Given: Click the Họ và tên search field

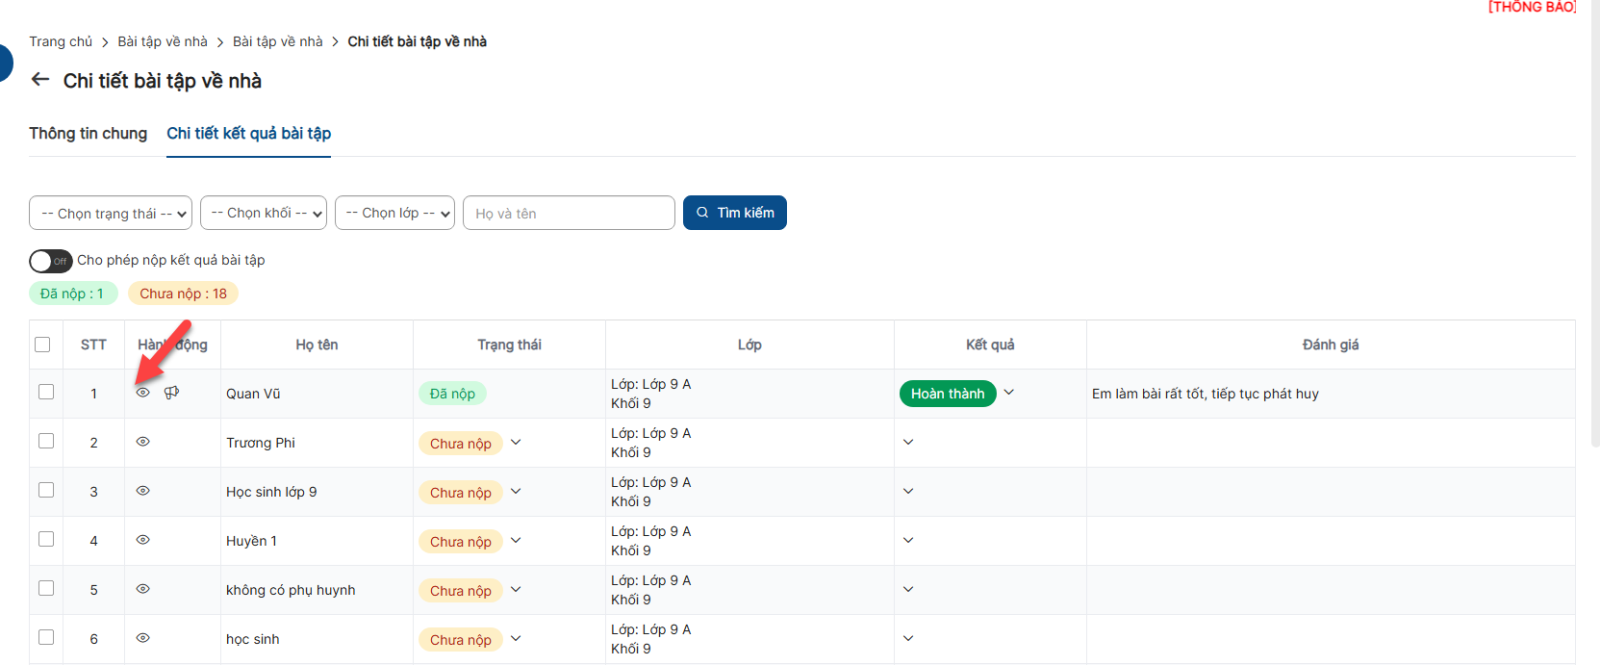Looking at the screenshot, I should pos(568,213).
